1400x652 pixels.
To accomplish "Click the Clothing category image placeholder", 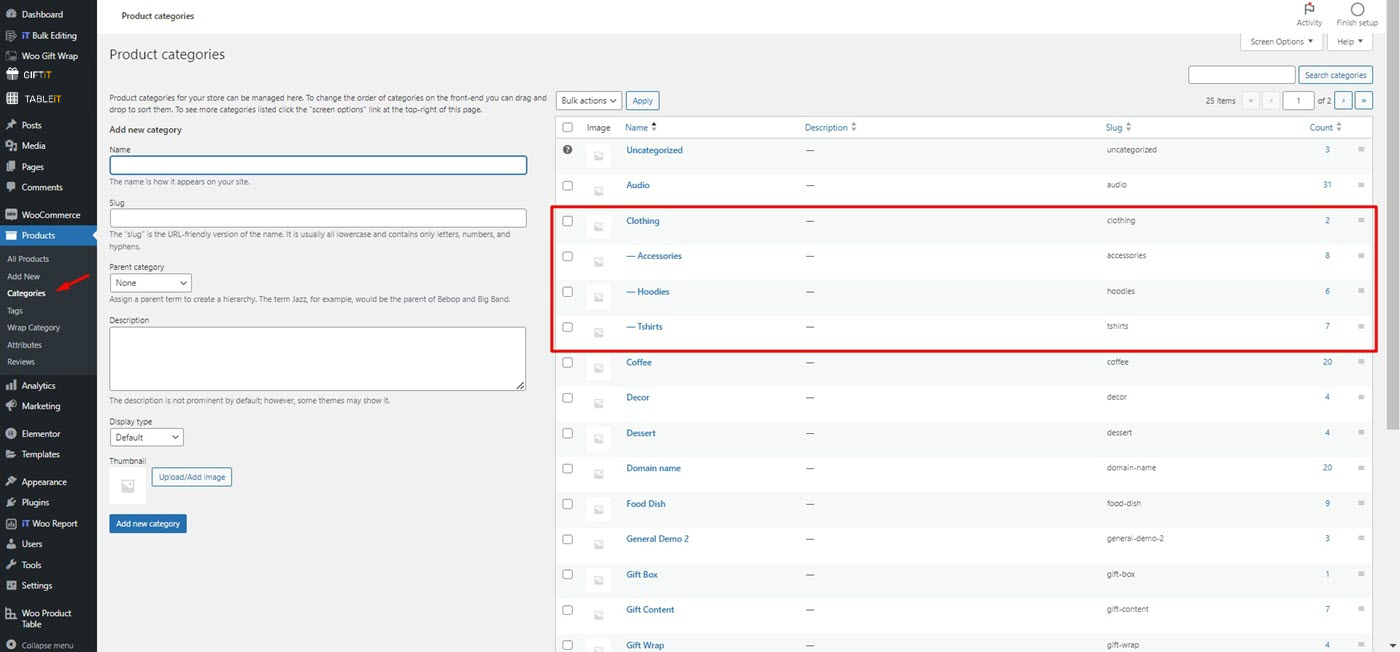I will 598,226.
